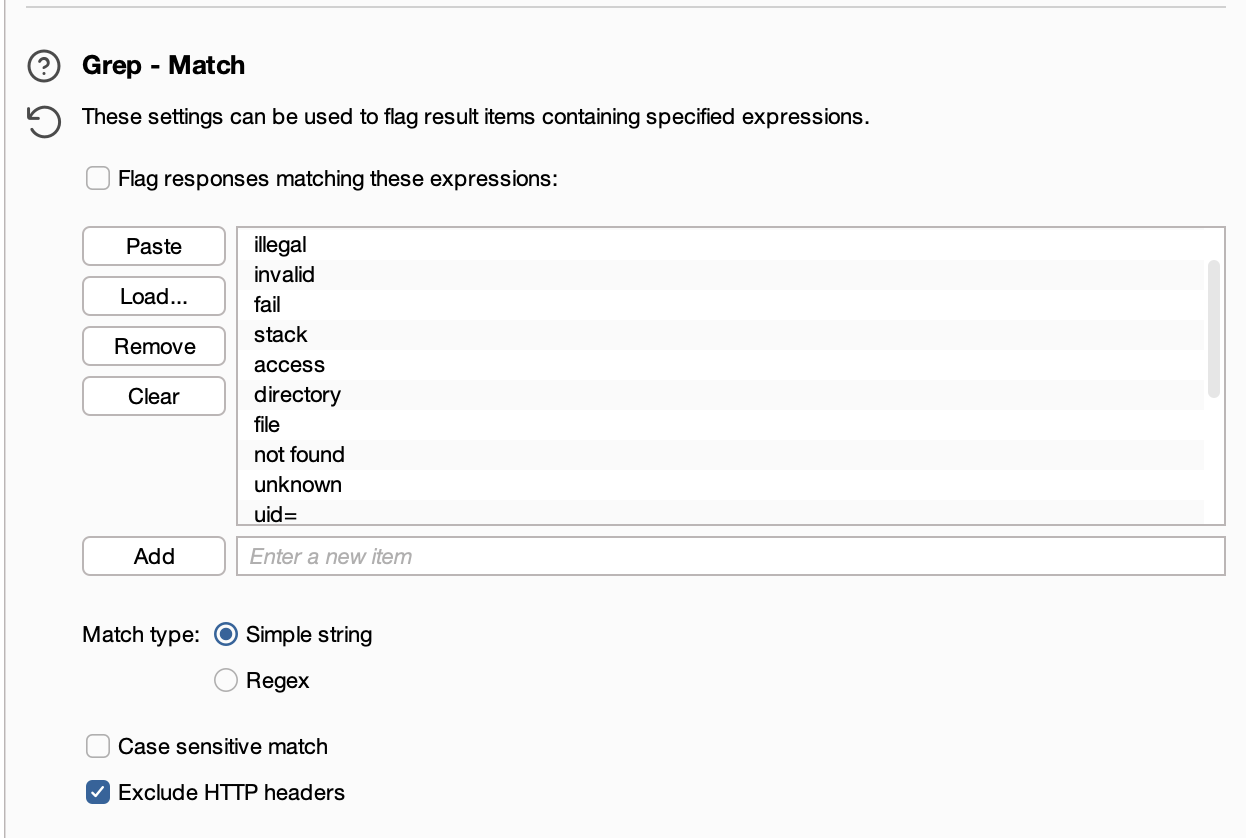Click the restore defaults arrow icon
This screenshot has width=1246, height=838.
click(x=43, y=123)
